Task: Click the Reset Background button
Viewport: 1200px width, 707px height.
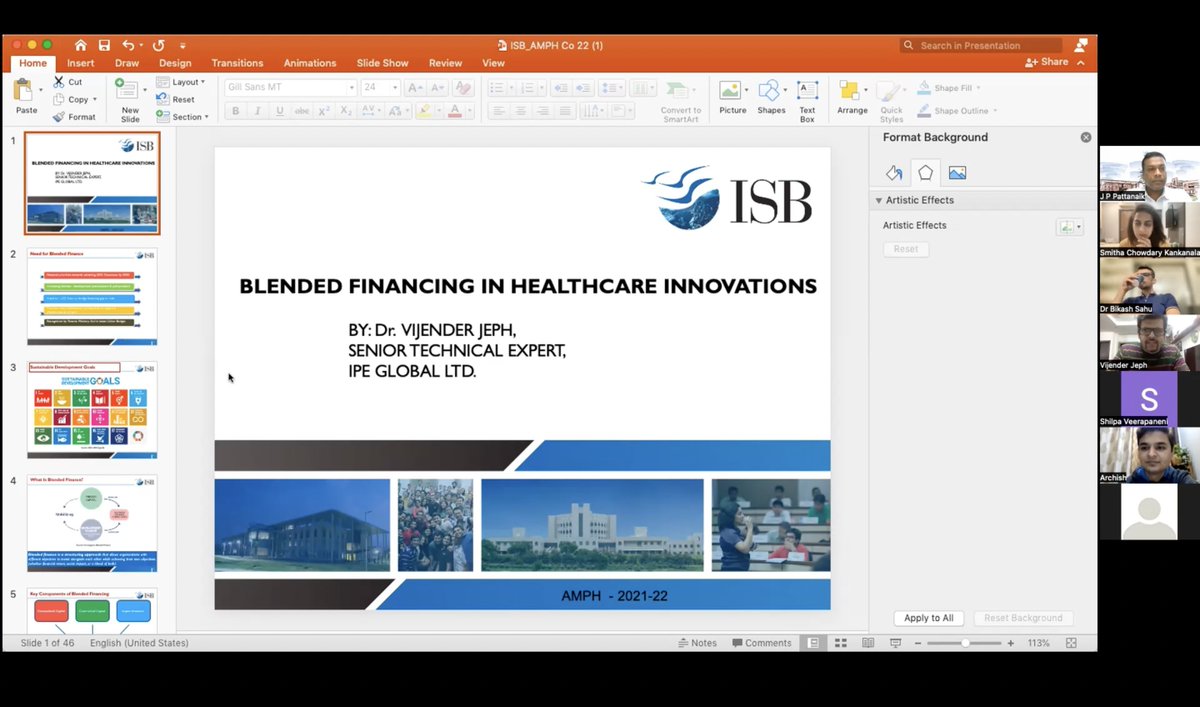Action: click(1023, 618)
